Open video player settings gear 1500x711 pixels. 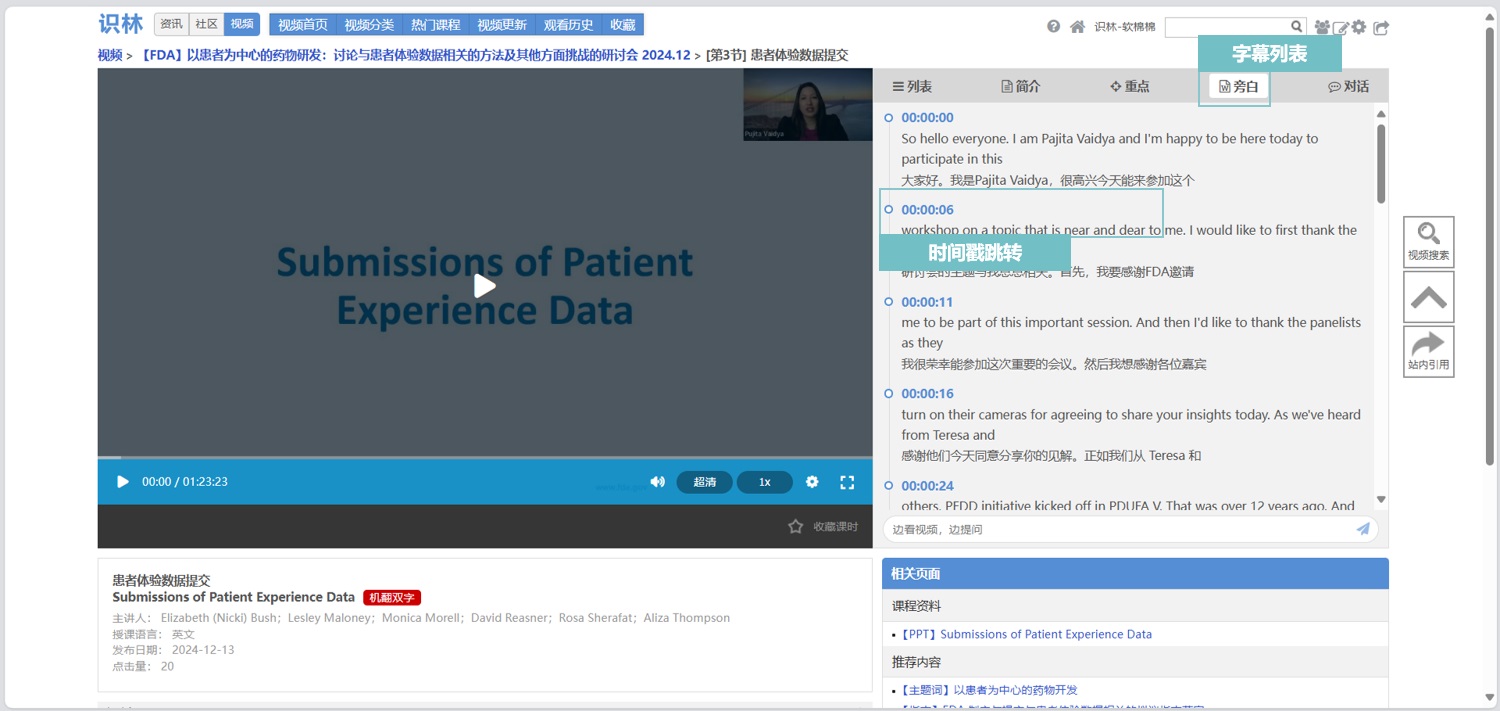[x=812, y=482]
